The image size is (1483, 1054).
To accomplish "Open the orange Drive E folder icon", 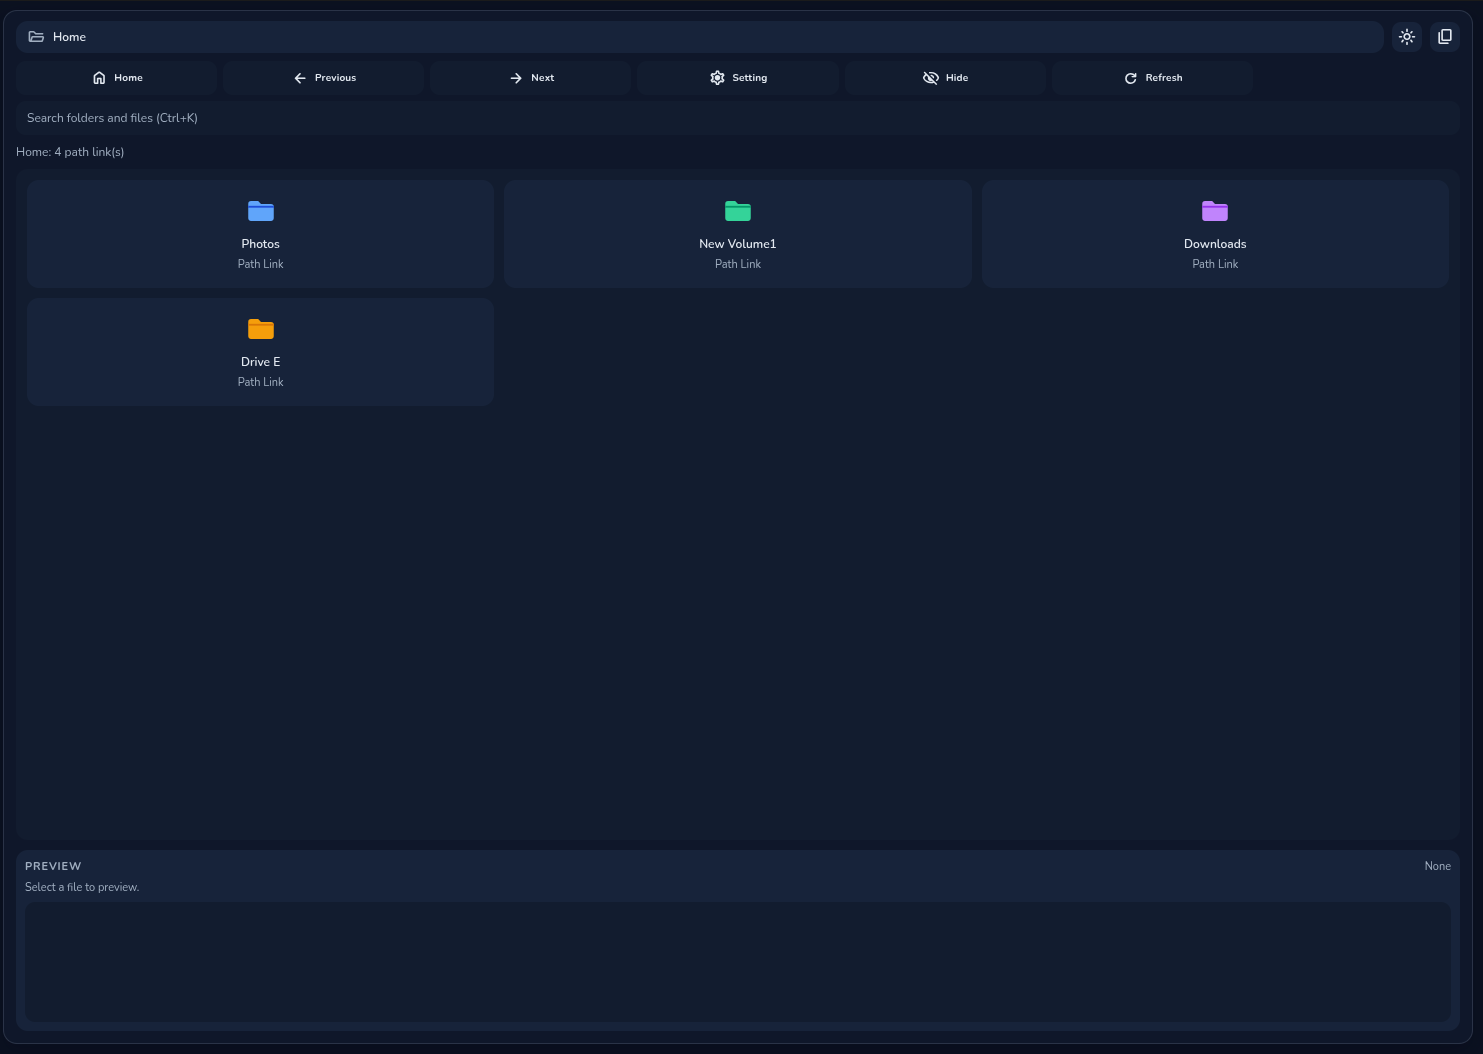I will click(261, 329).
